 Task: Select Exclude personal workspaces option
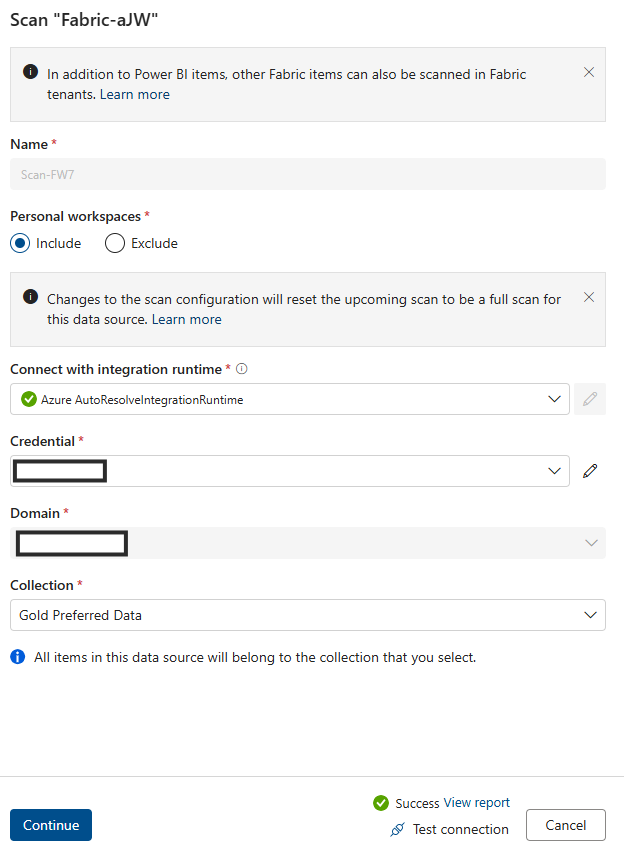[x=115, y=243]
